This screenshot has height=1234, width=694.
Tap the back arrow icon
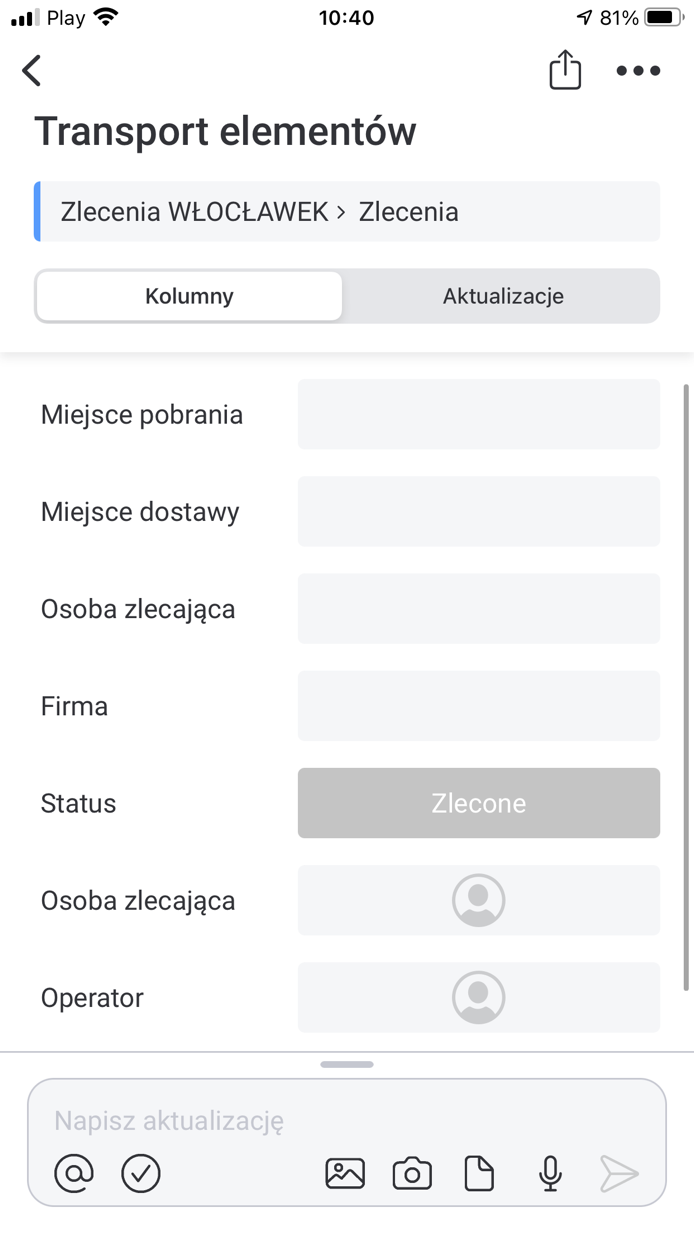[x=32, y=70]
